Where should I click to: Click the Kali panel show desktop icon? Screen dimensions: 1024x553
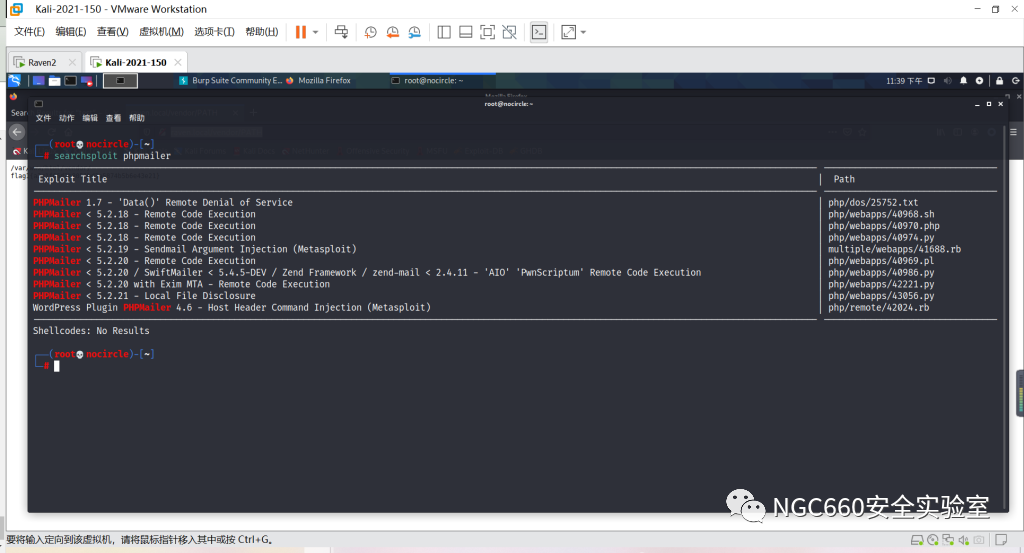point(39,80)
